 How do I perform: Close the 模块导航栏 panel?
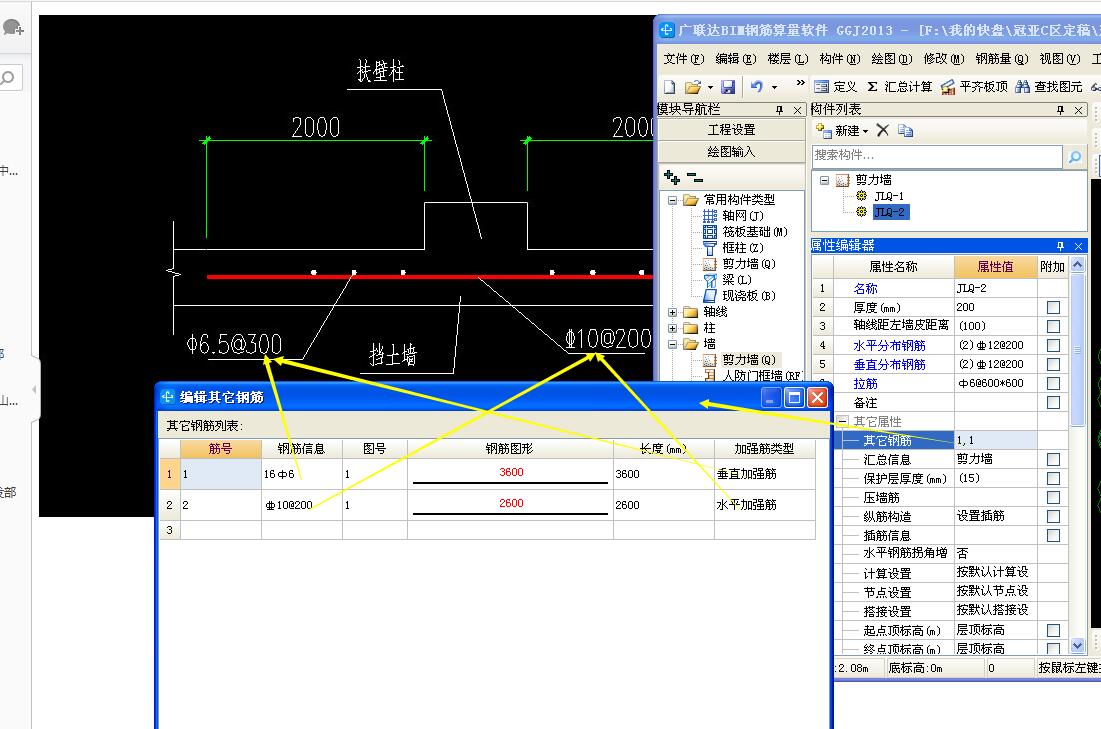click(x=797, y=110)
